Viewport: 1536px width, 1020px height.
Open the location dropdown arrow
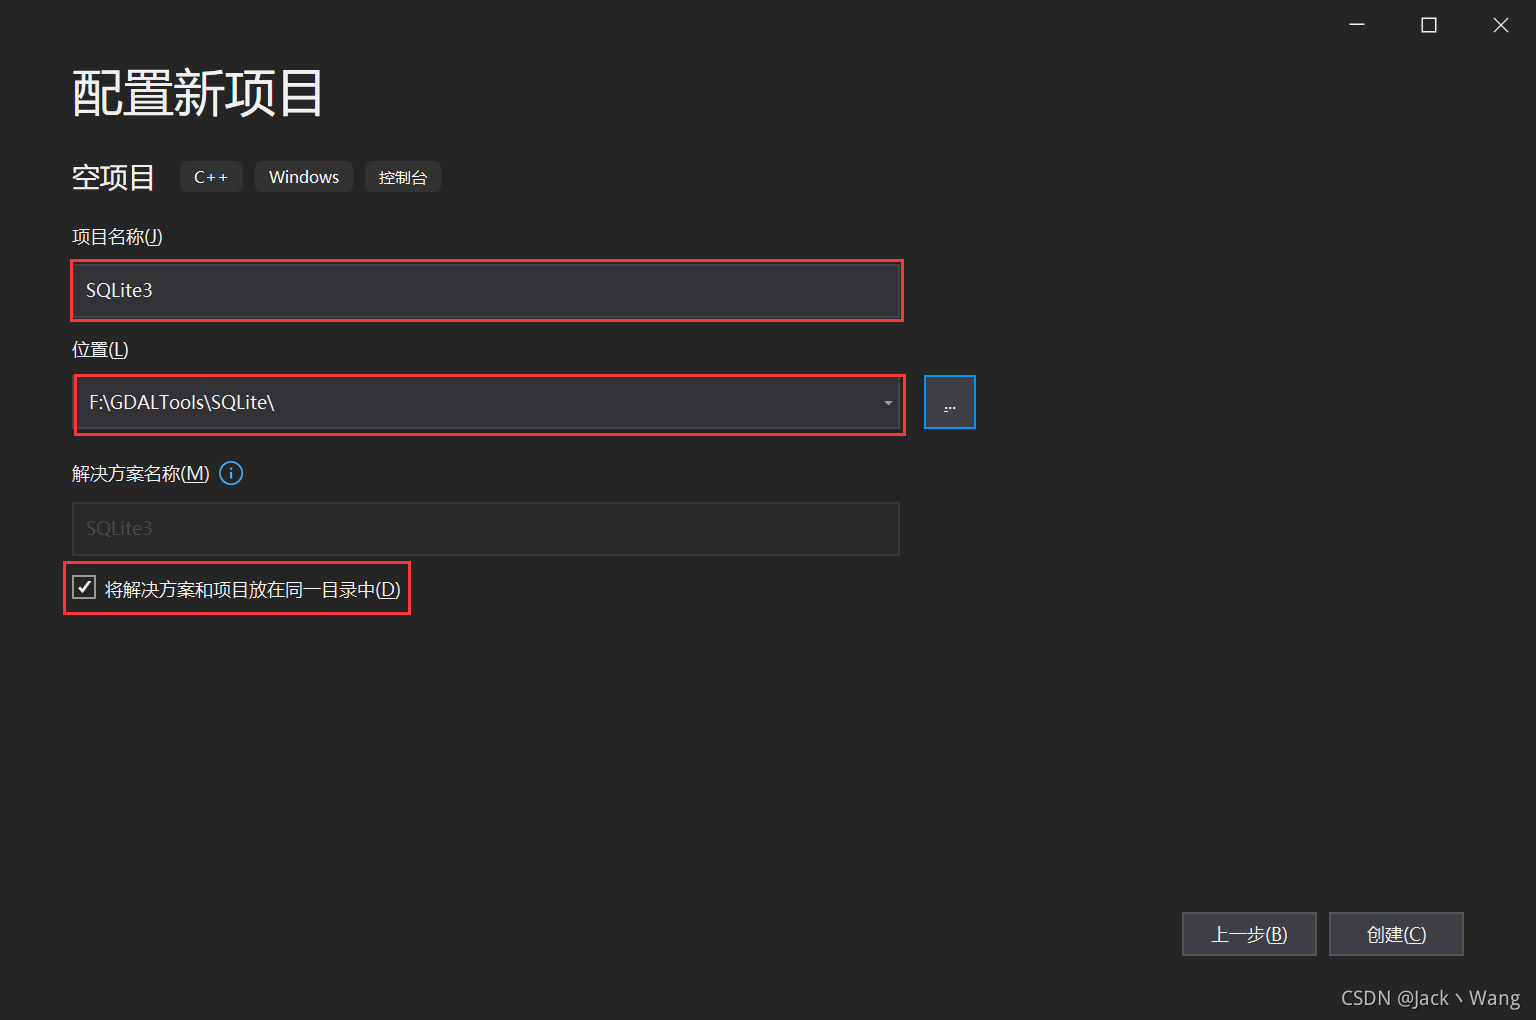(x=887, y=403)
